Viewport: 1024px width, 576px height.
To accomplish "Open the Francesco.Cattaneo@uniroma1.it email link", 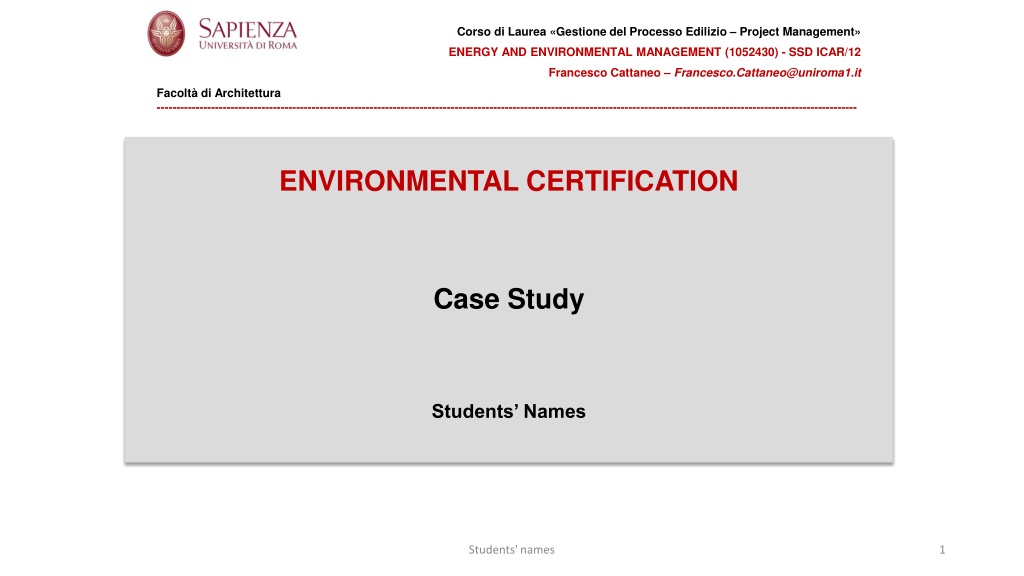I will (768, 72).
